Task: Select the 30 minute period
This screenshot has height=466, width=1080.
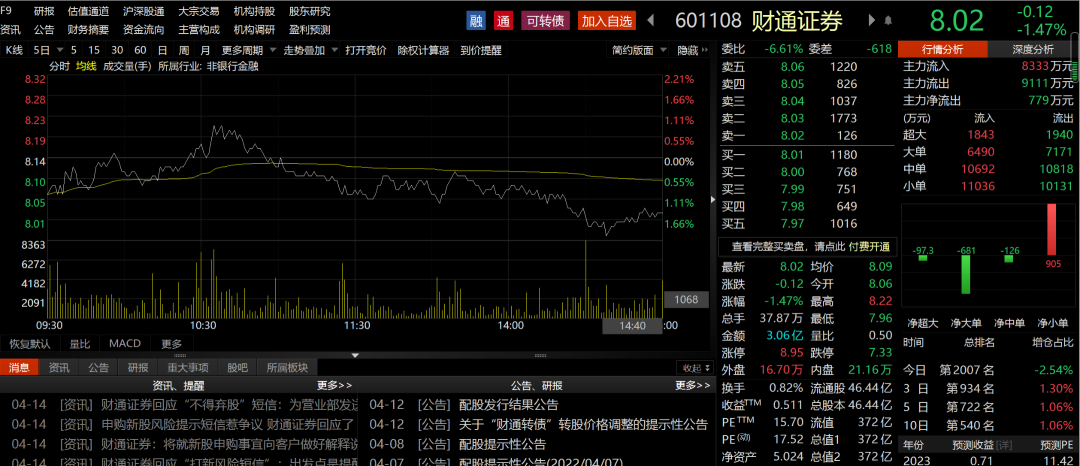Action: tap(117, 50)
